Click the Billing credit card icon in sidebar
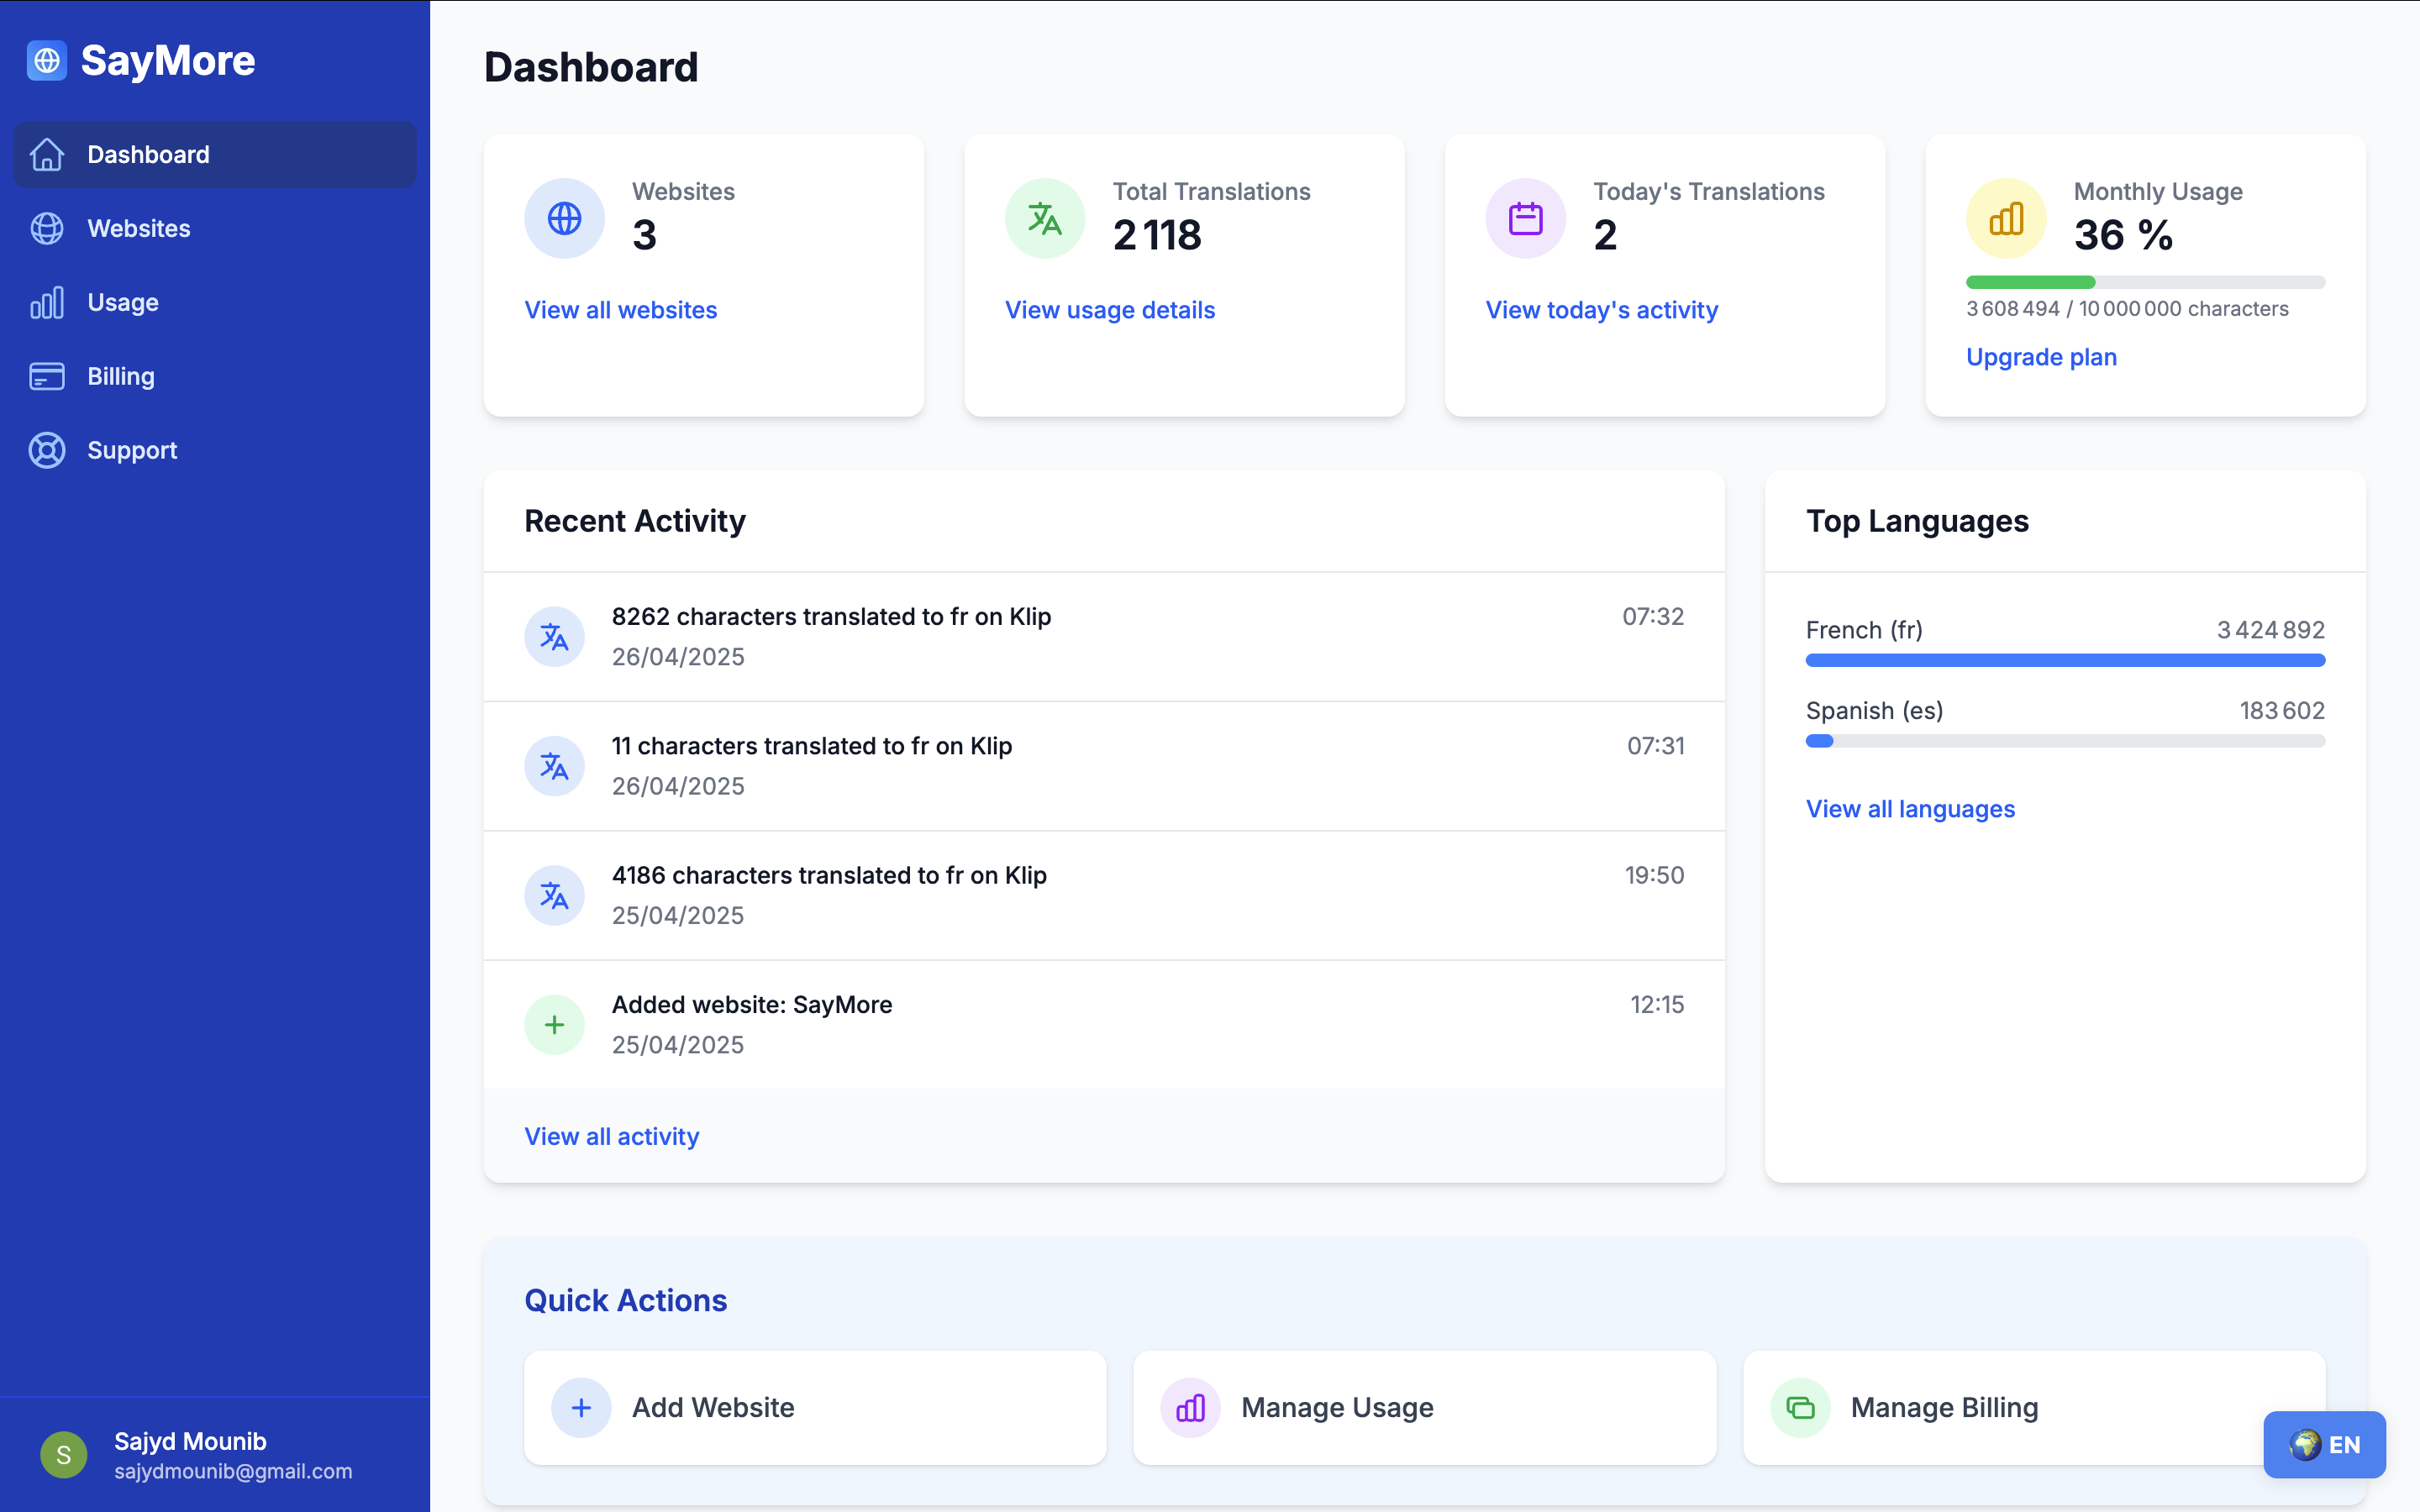2420x1512 pixels. (47, 376)
